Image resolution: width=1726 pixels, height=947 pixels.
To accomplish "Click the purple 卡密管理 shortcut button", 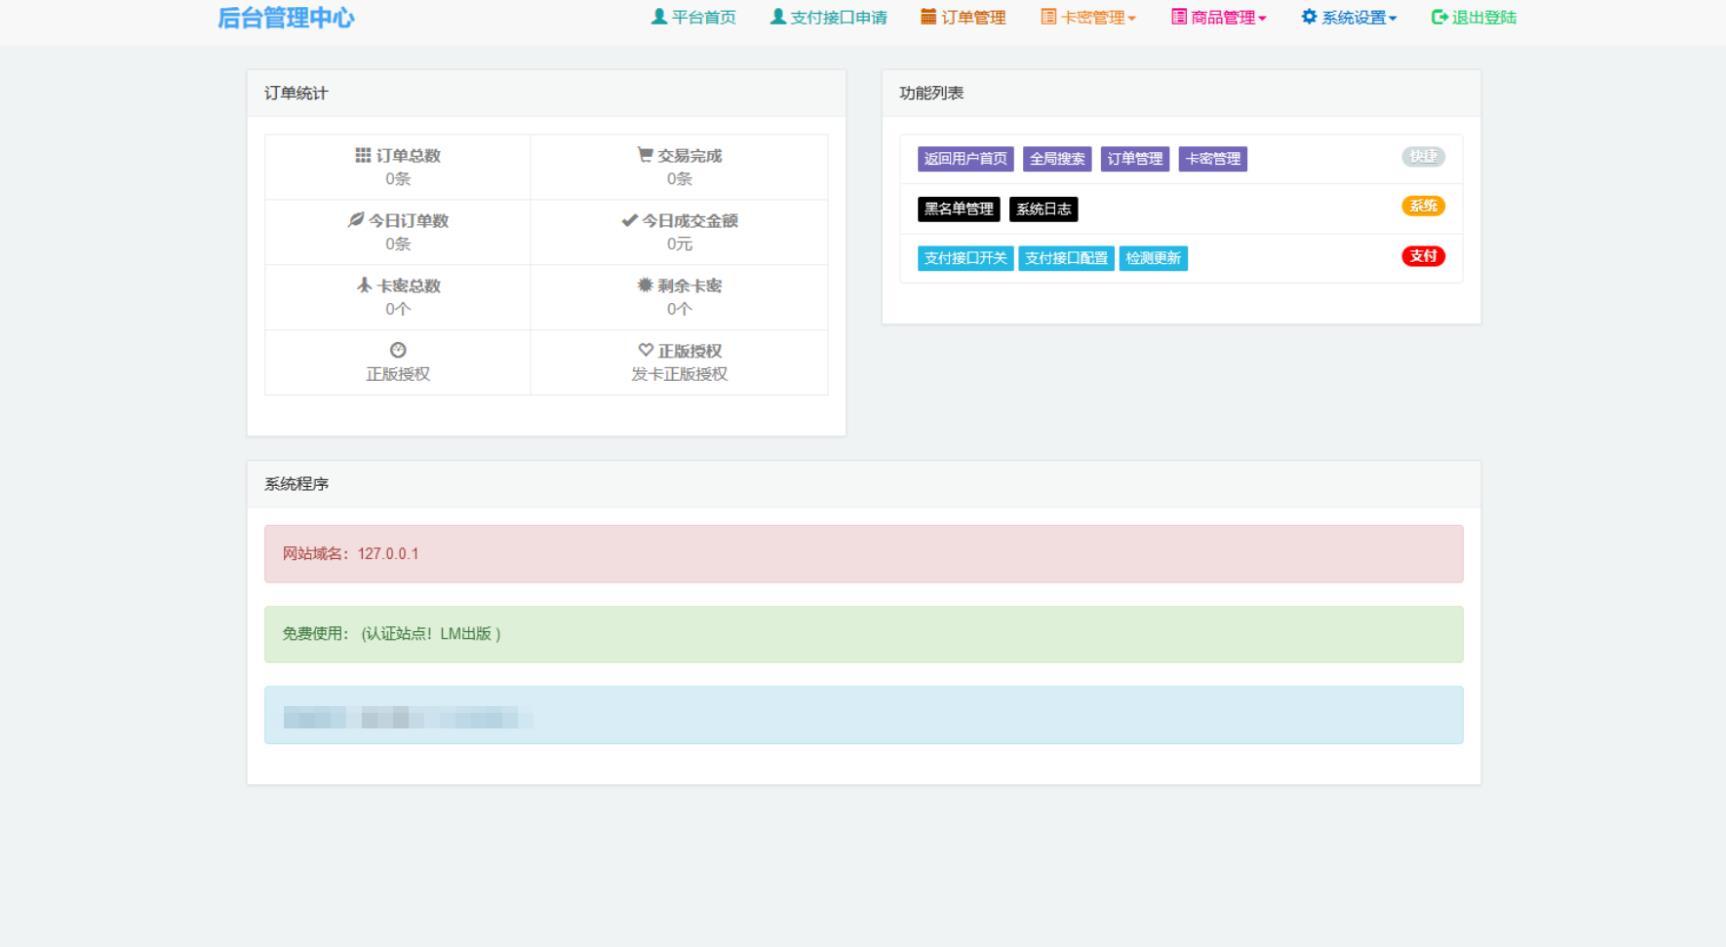I will coord(1213,159).
